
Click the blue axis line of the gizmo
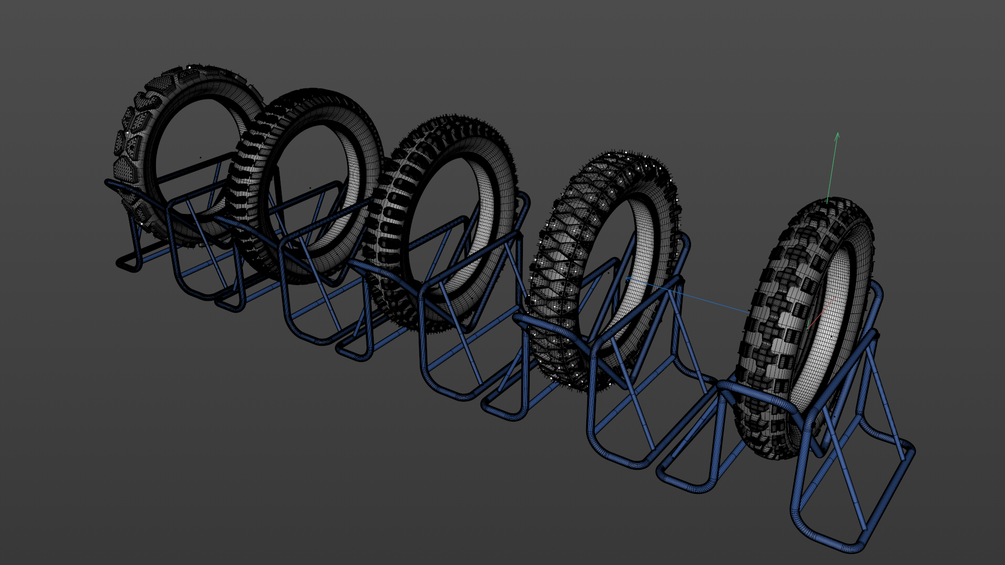(x=688, y=295)
